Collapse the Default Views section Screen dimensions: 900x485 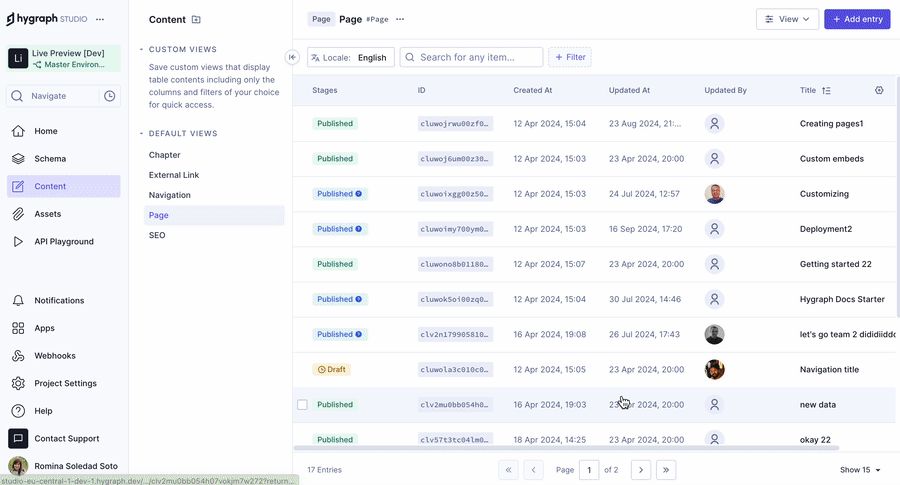[x=141, y=133]
